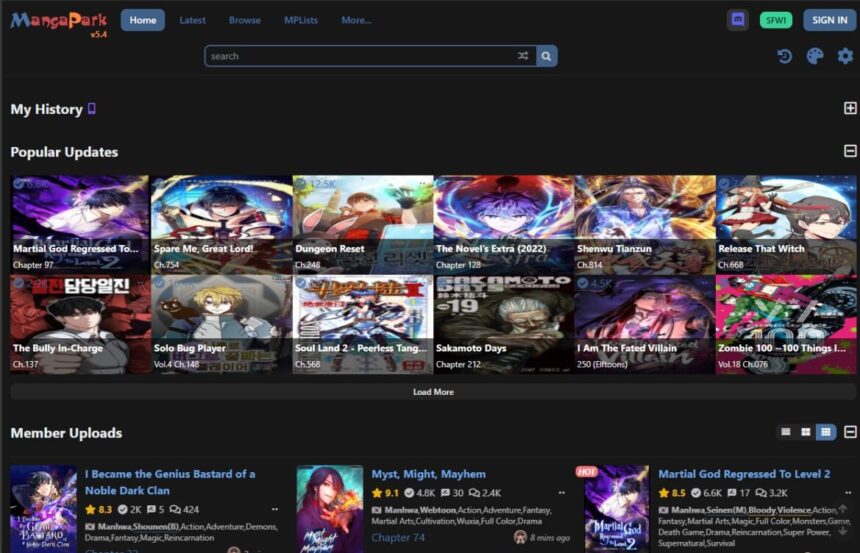860x553 pixels.
Task: Click the Manhwa genre tag of Myst, Might, Mayhem
Action: click(401, 510)
